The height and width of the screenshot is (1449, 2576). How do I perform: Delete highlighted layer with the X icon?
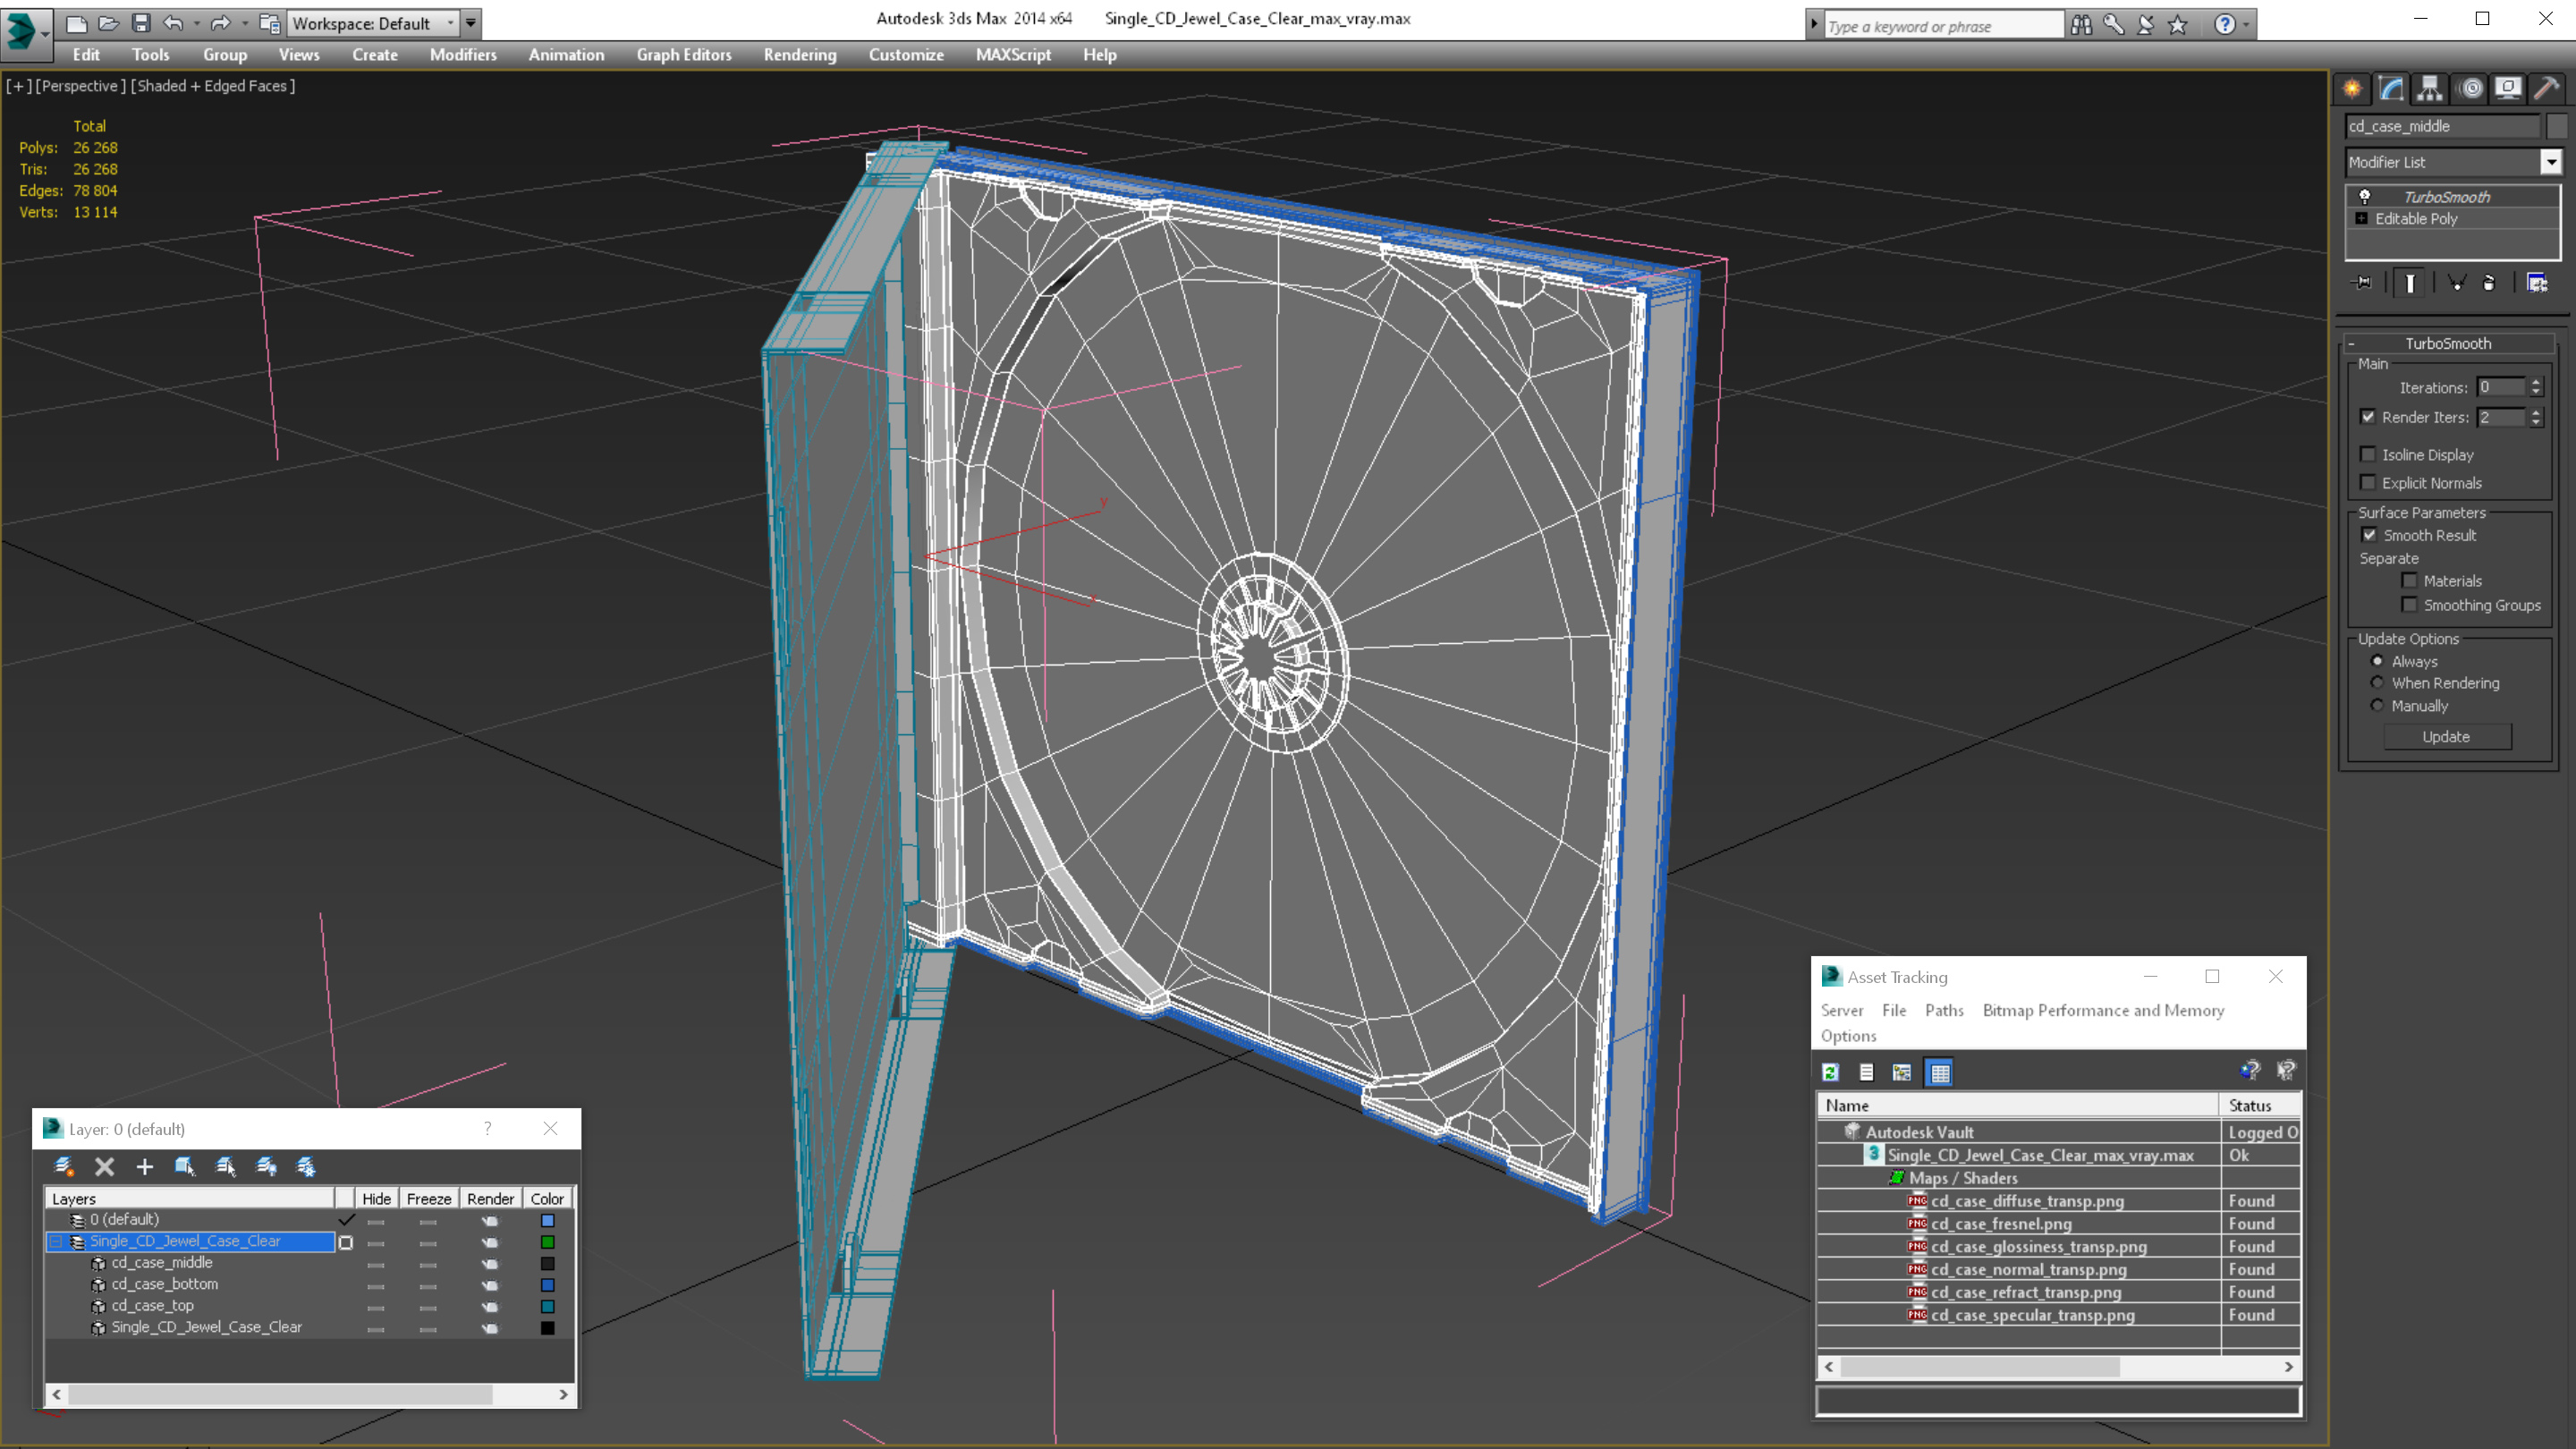(104, 1166)
